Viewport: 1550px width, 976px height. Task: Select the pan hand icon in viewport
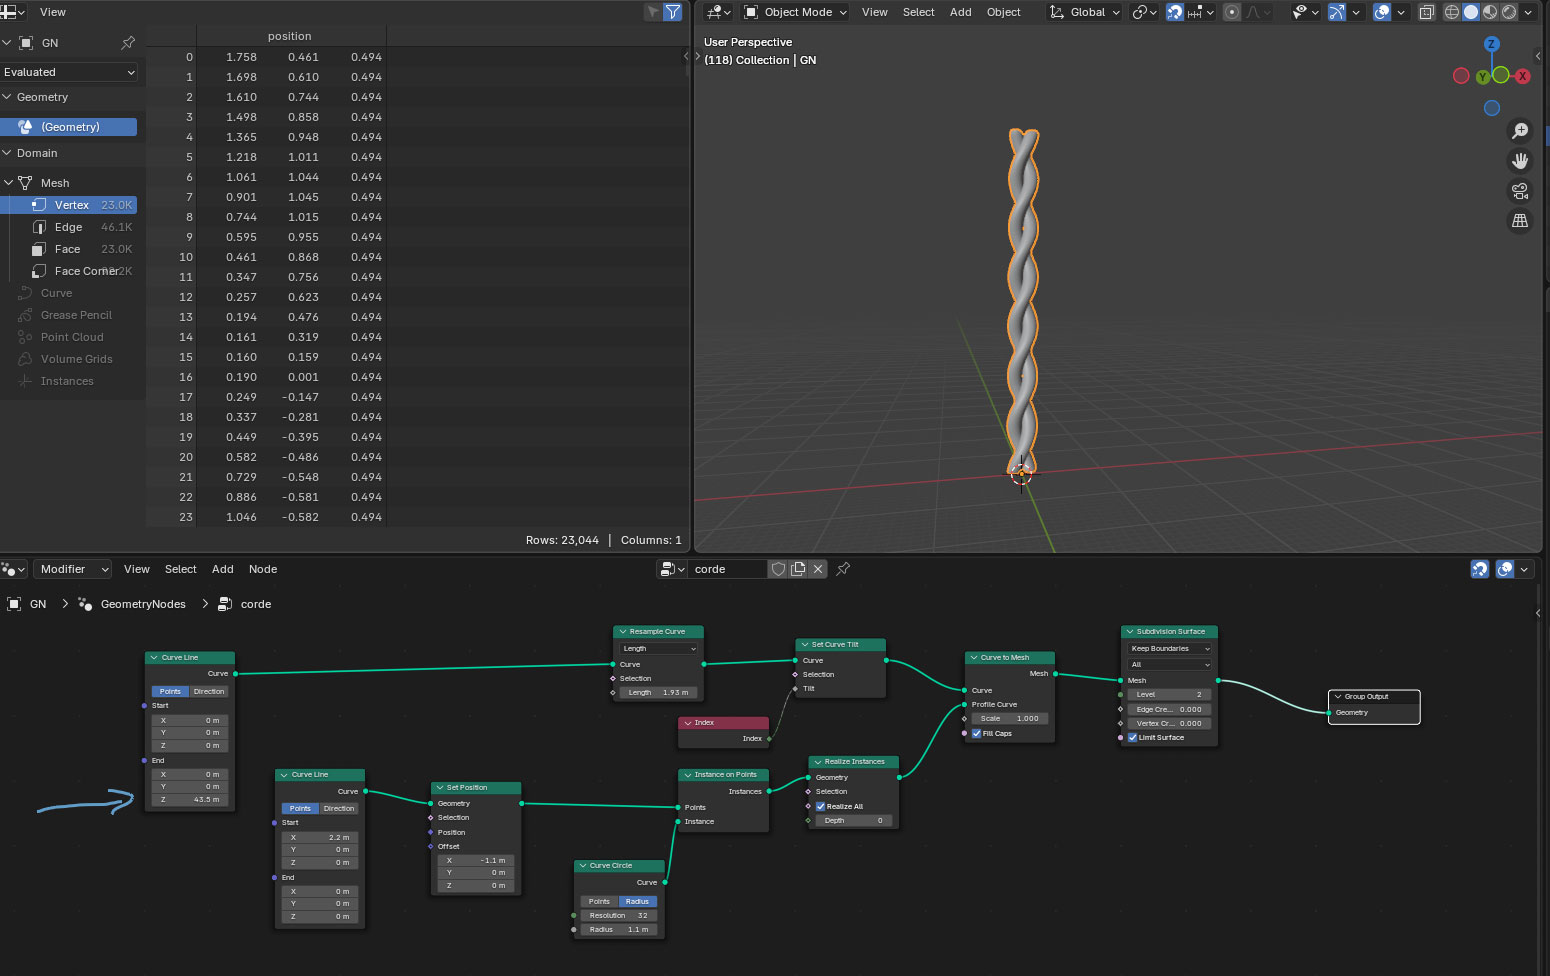[1520, 161]
